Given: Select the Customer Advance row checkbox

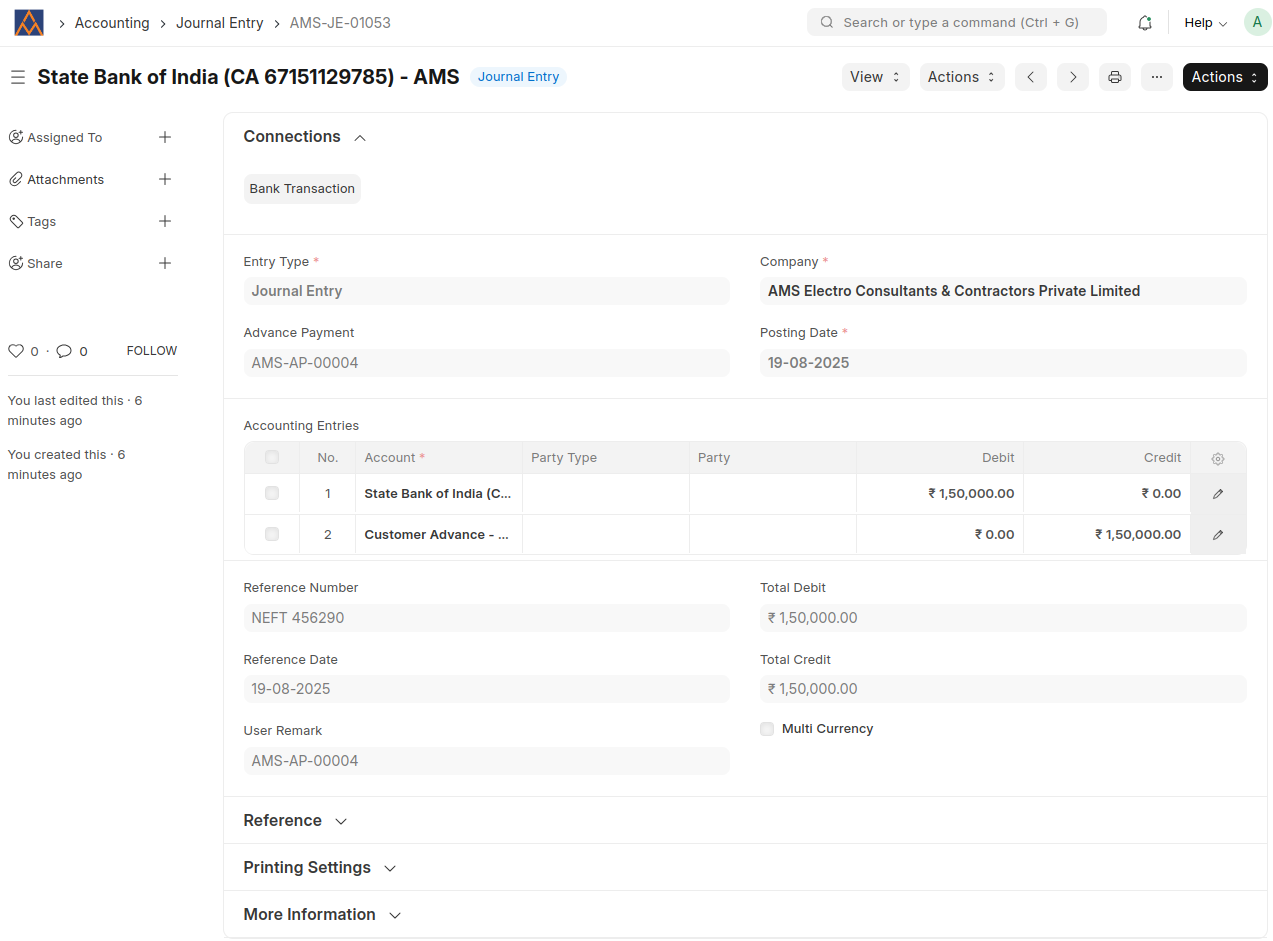Looking at the screenshot, I should pos(272,534).
